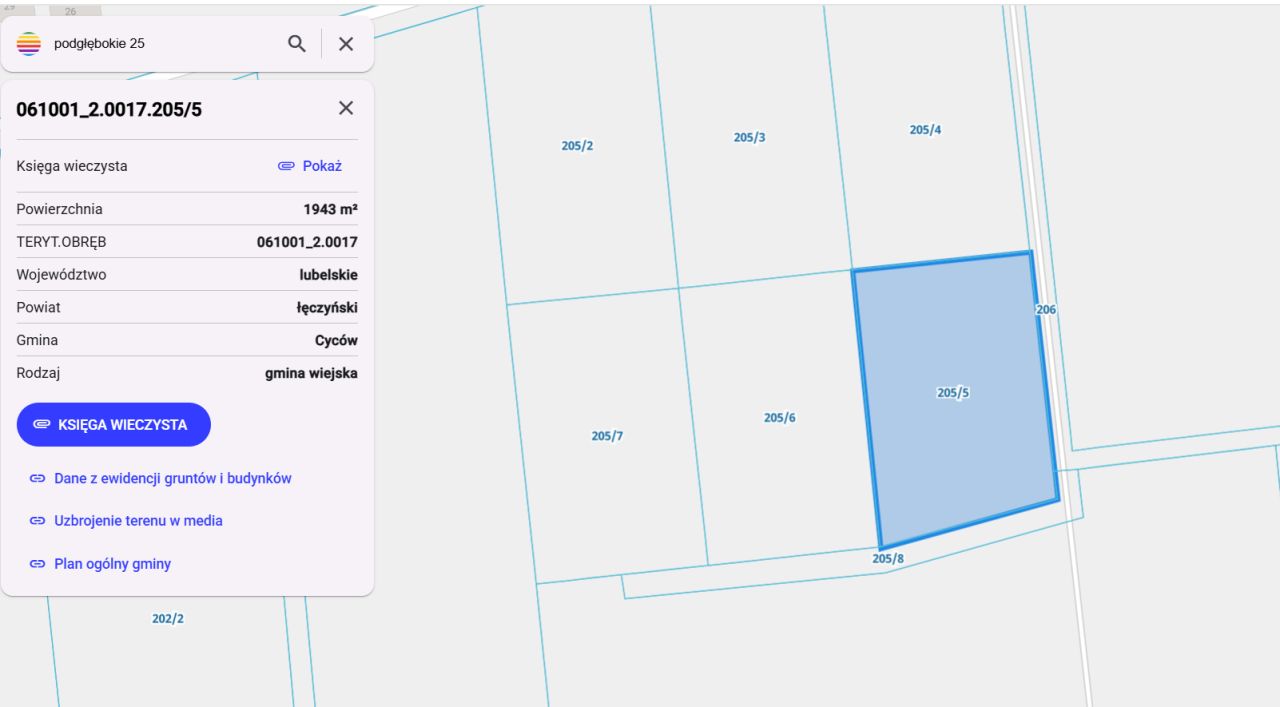Click the Powiat row label
Image resolution: width=1280 pixels, height=707 pixels.
39,308
